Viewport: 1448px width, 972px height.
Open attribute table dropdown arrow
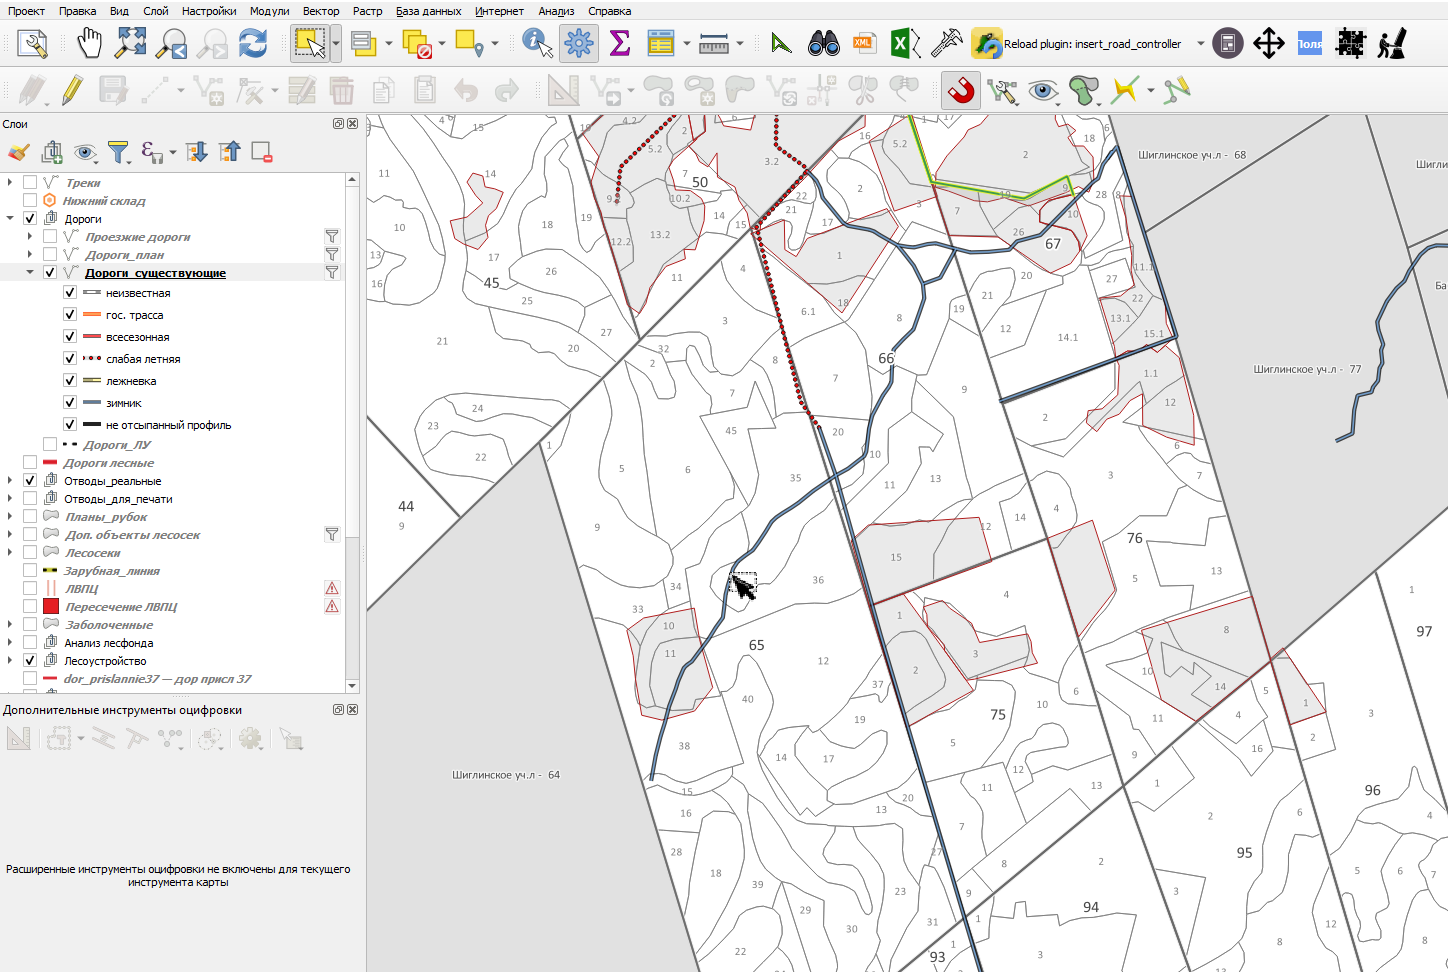point(687,43)
